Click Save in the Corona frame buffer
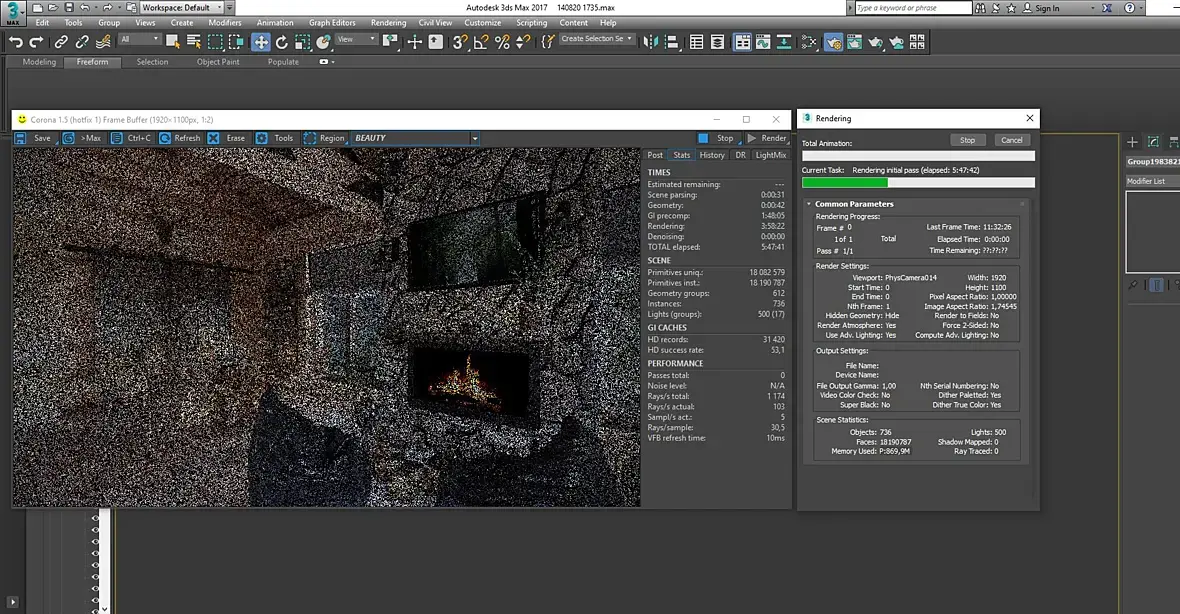The width and height of the screenshot is (1180, 614). [34, 138]
